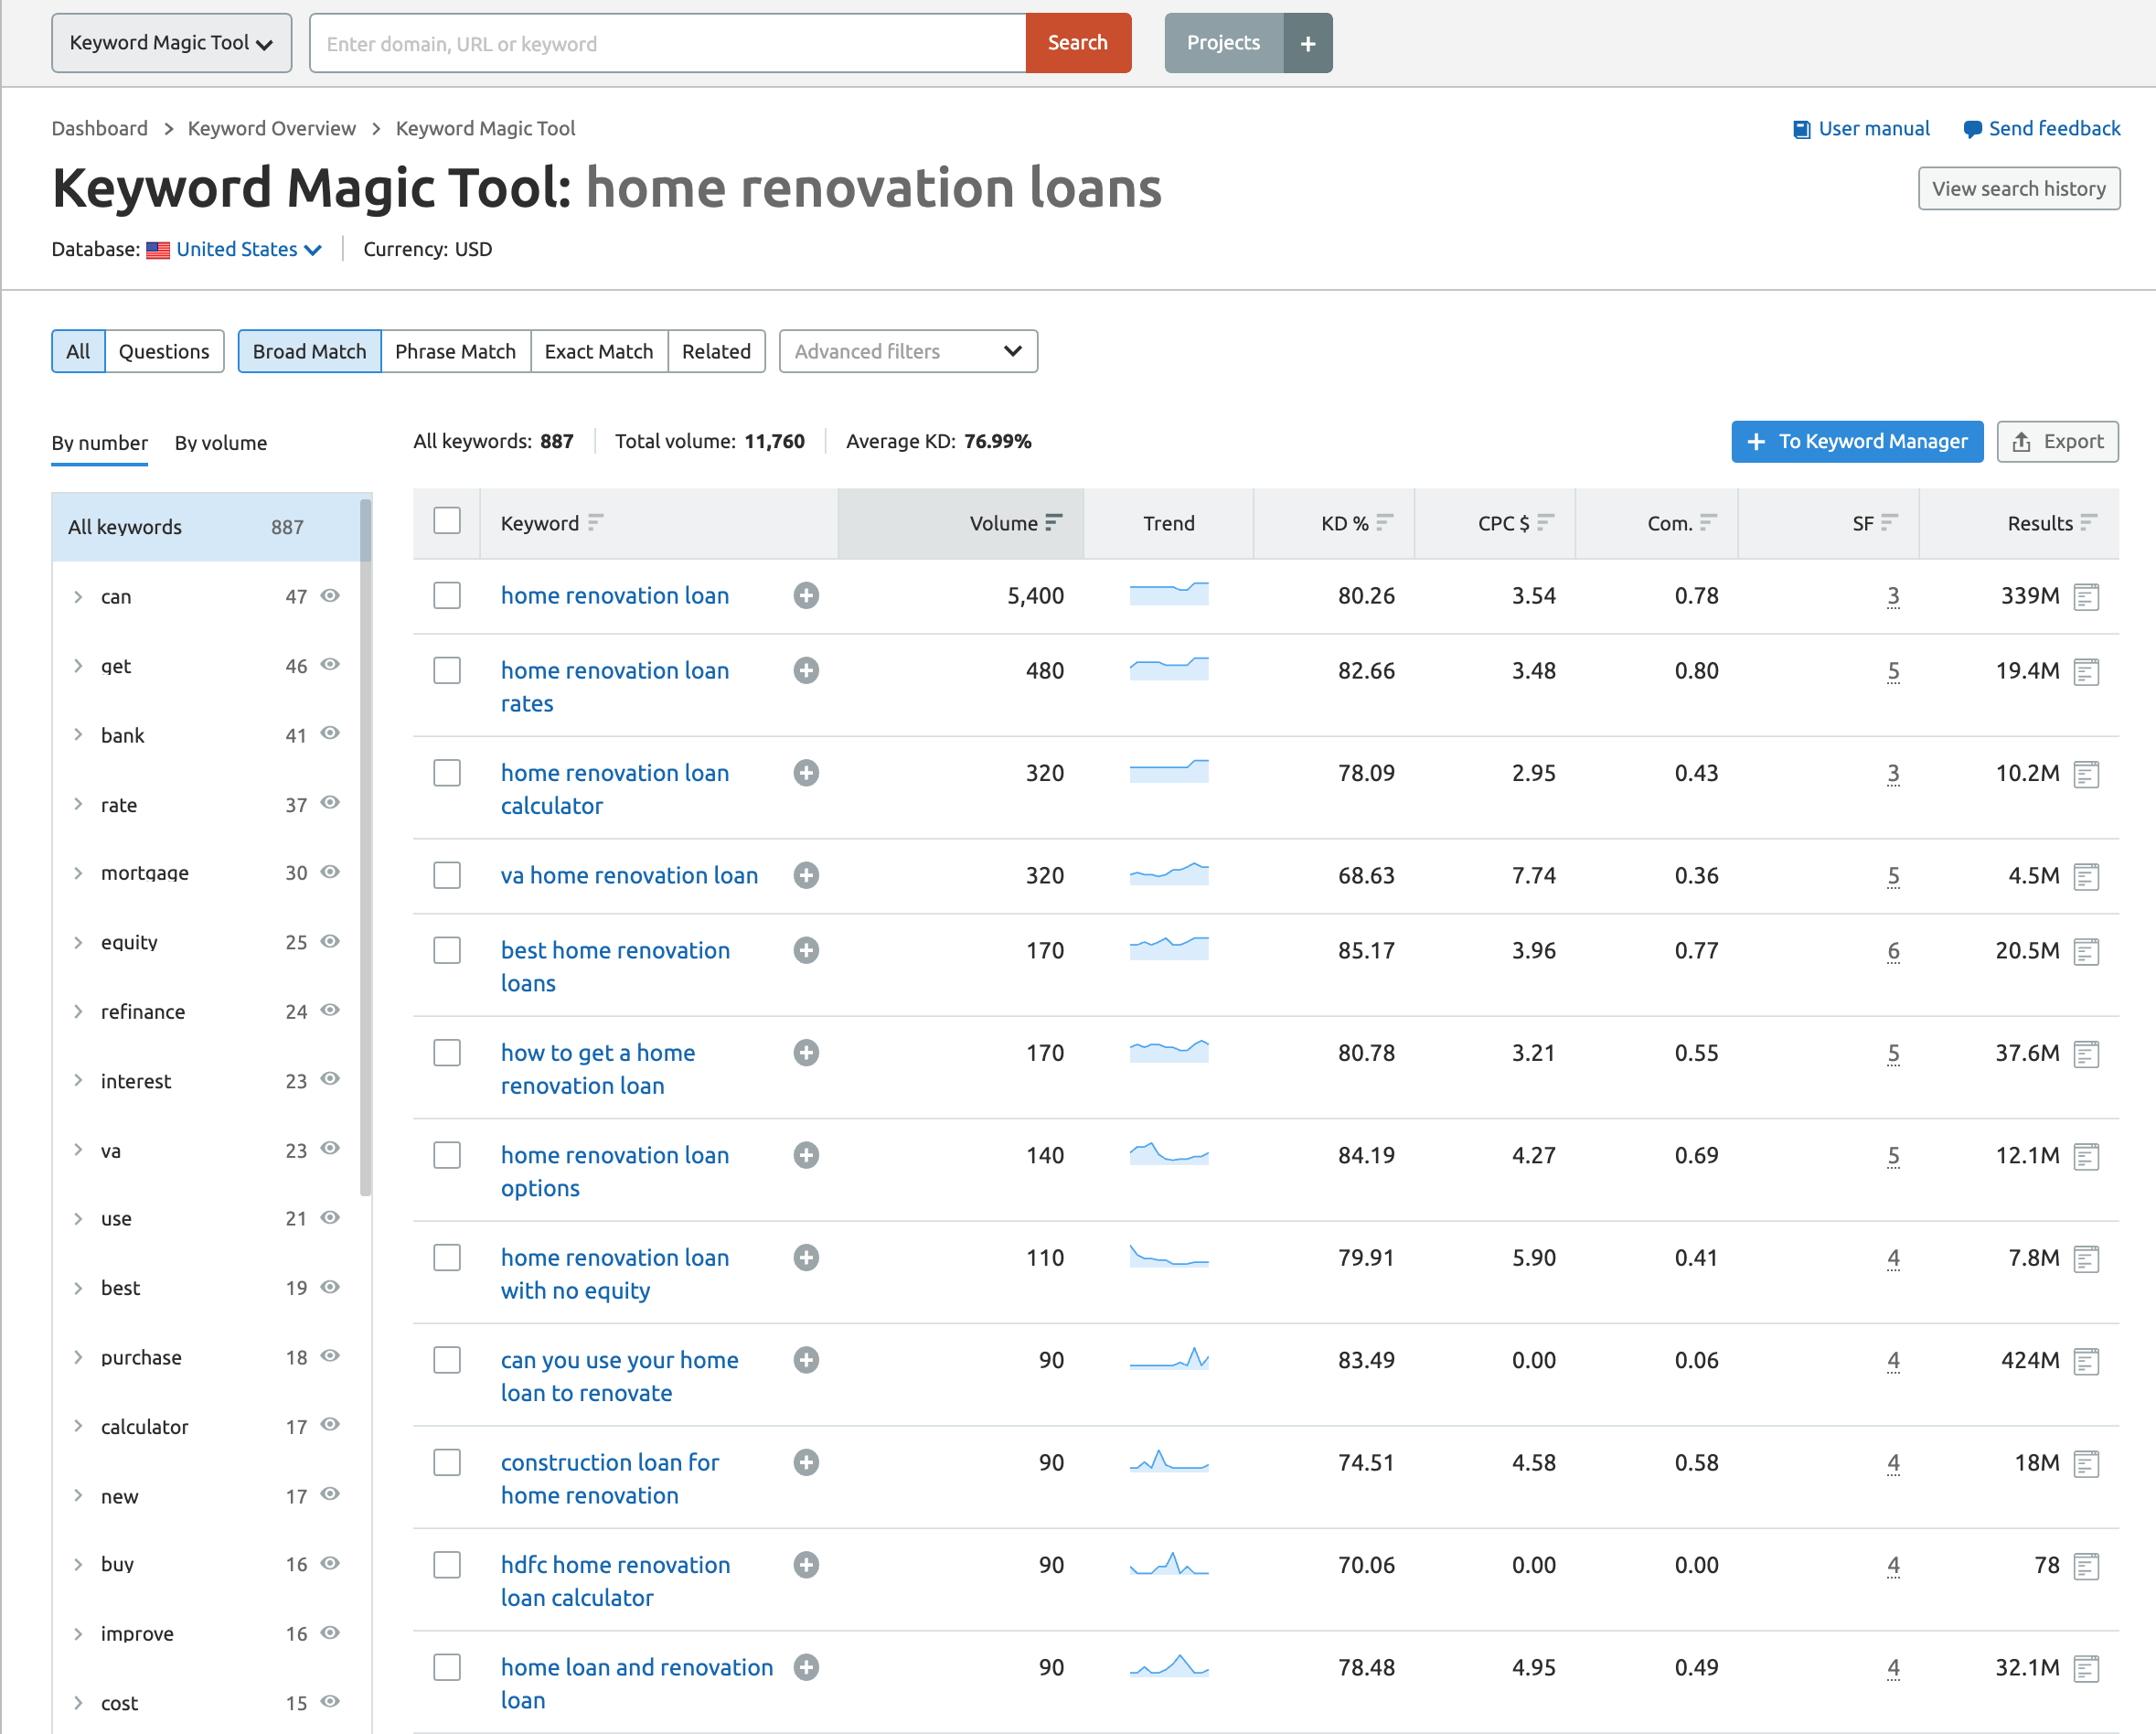Click the SF value 6 for 'best home renovation loans'

[1893, 951]
